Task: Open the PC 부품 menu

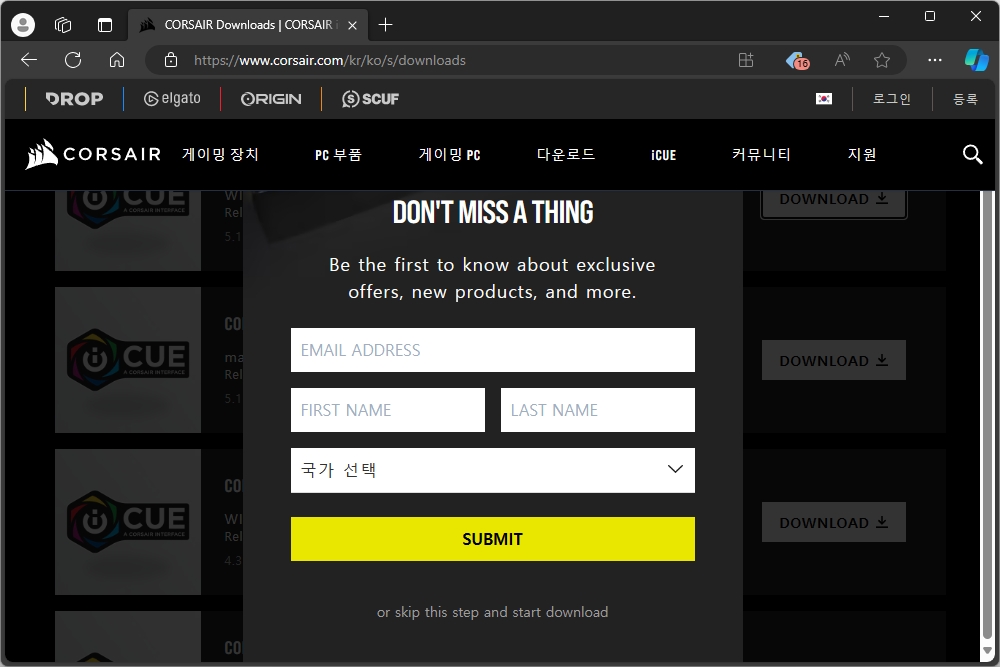Action: tap(338, 155)
